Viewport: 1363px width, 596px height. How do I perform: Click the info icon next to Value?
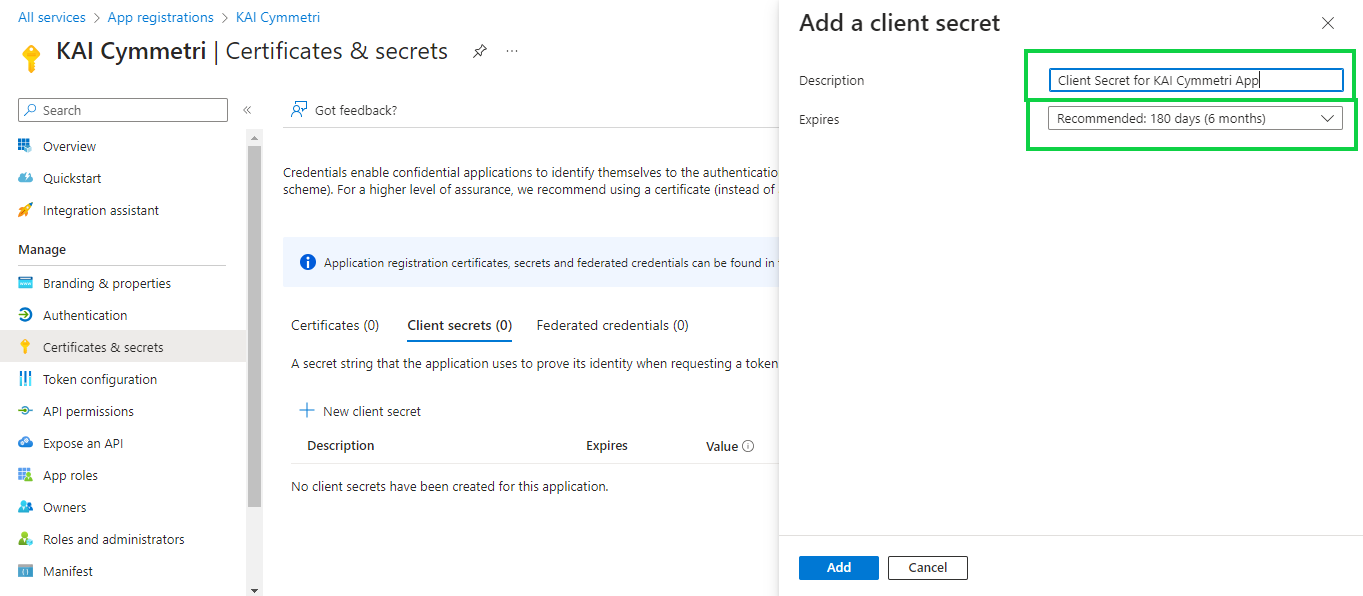point(748,446)
